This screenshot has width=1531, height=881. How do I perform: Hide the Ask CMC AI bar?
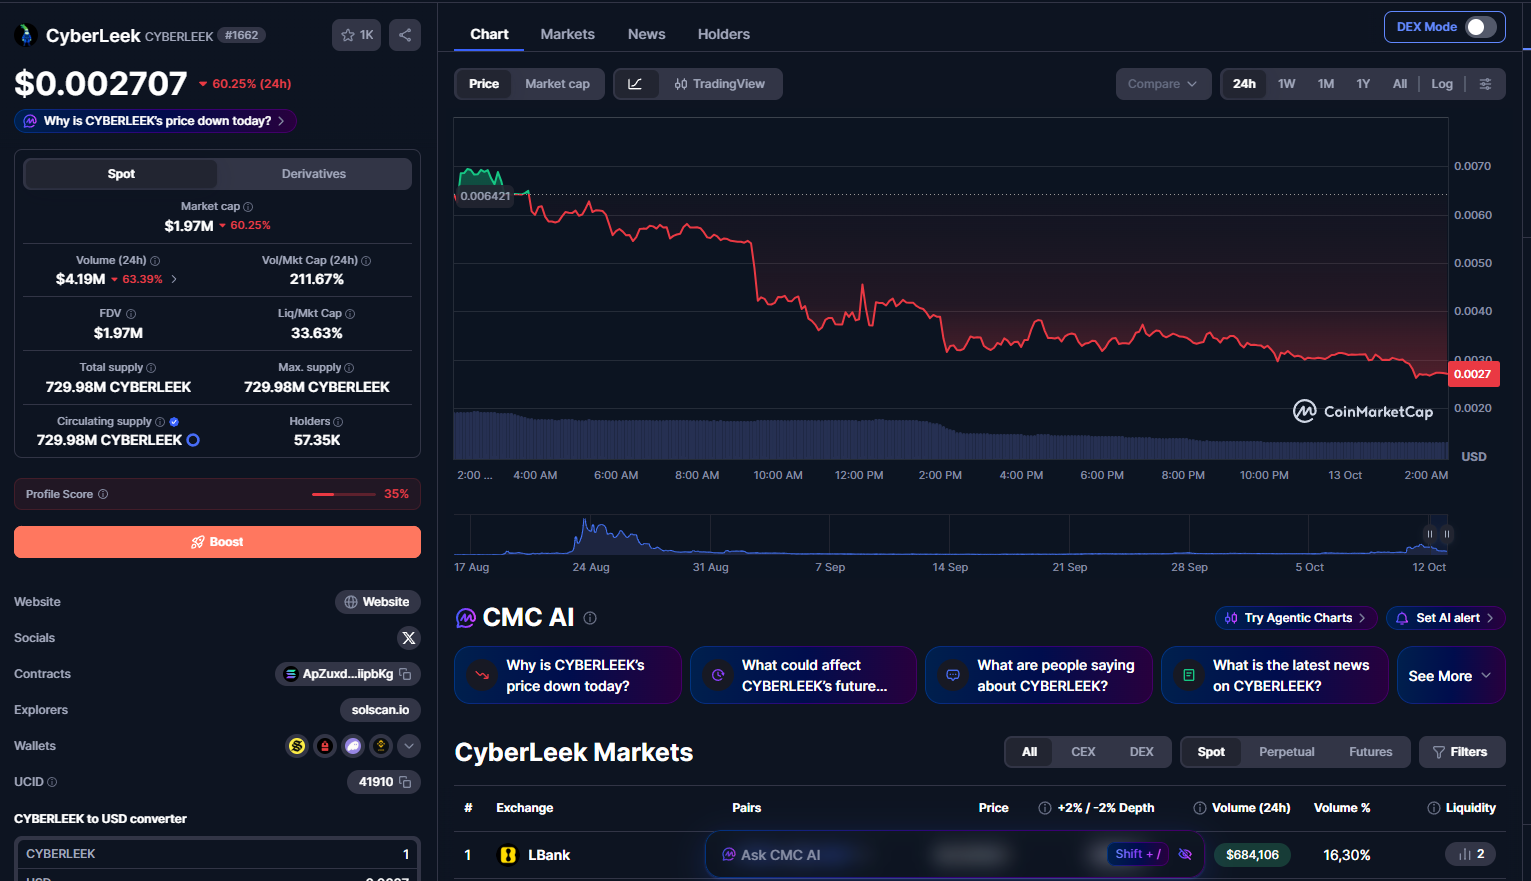point(1185,854)
